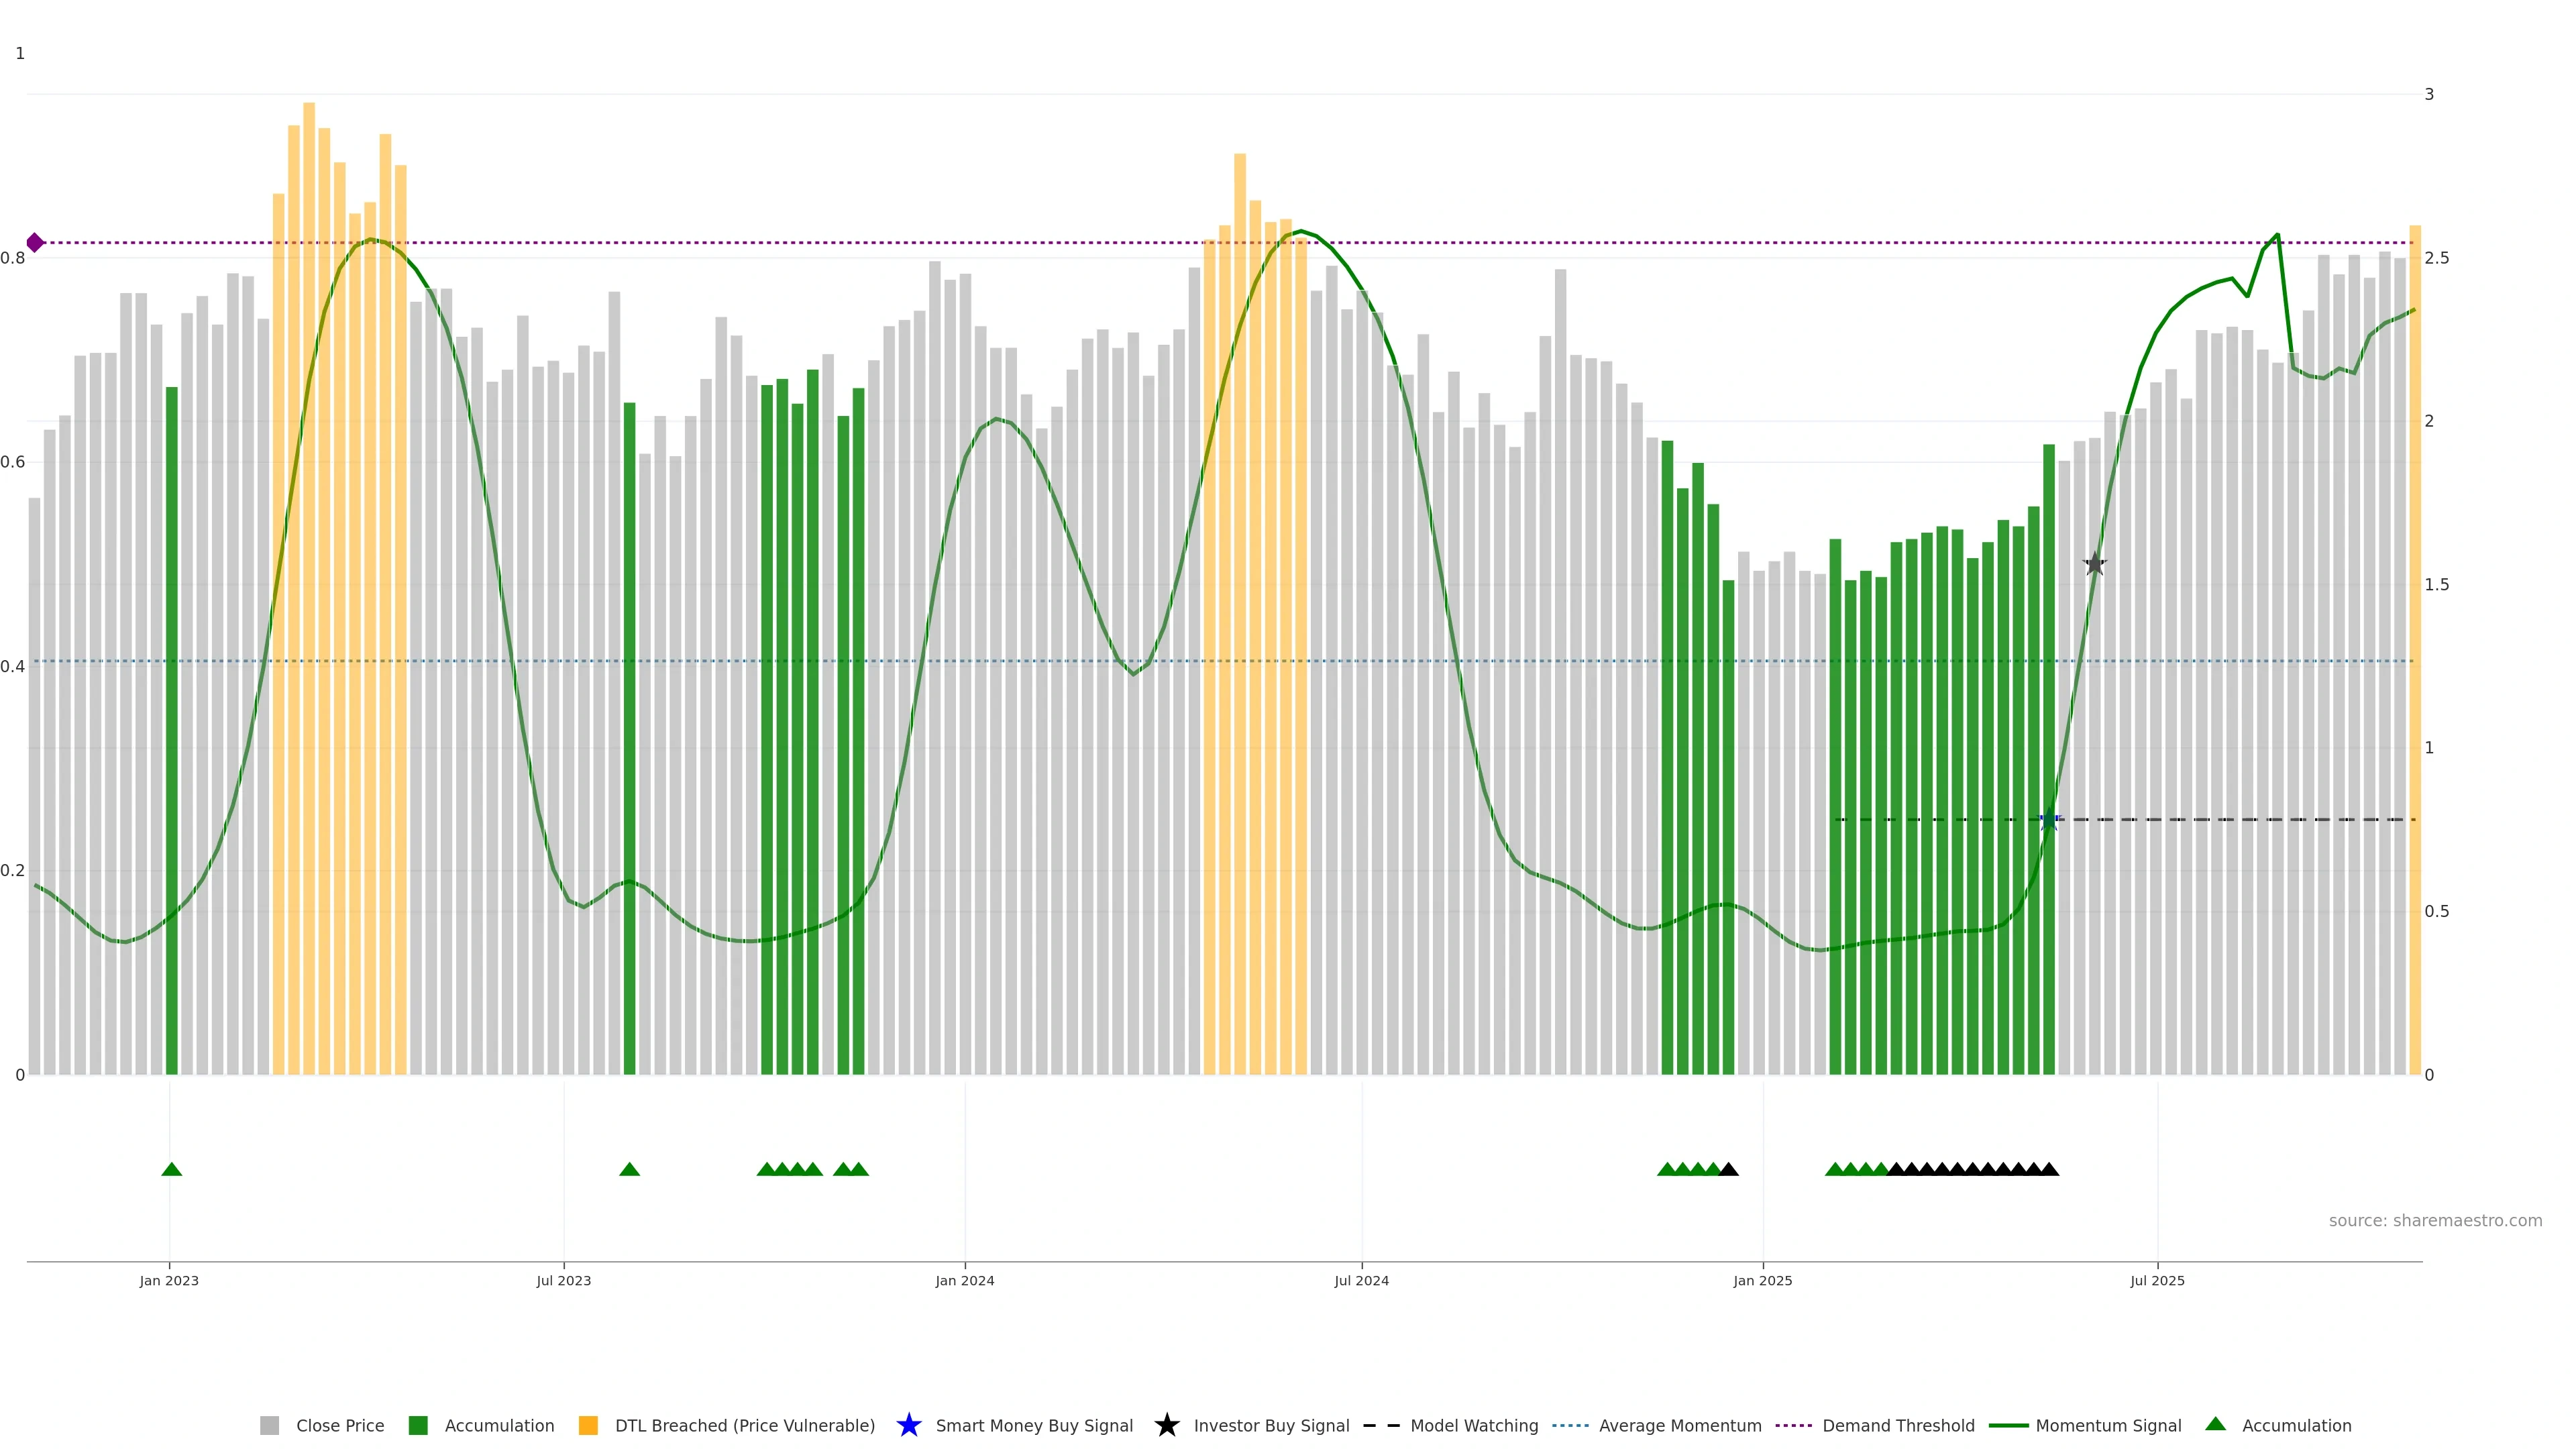Click the lone green triangle after Jul 2023
Viewport: 2576px width, 1449px height.
[x=629, y=1169]
